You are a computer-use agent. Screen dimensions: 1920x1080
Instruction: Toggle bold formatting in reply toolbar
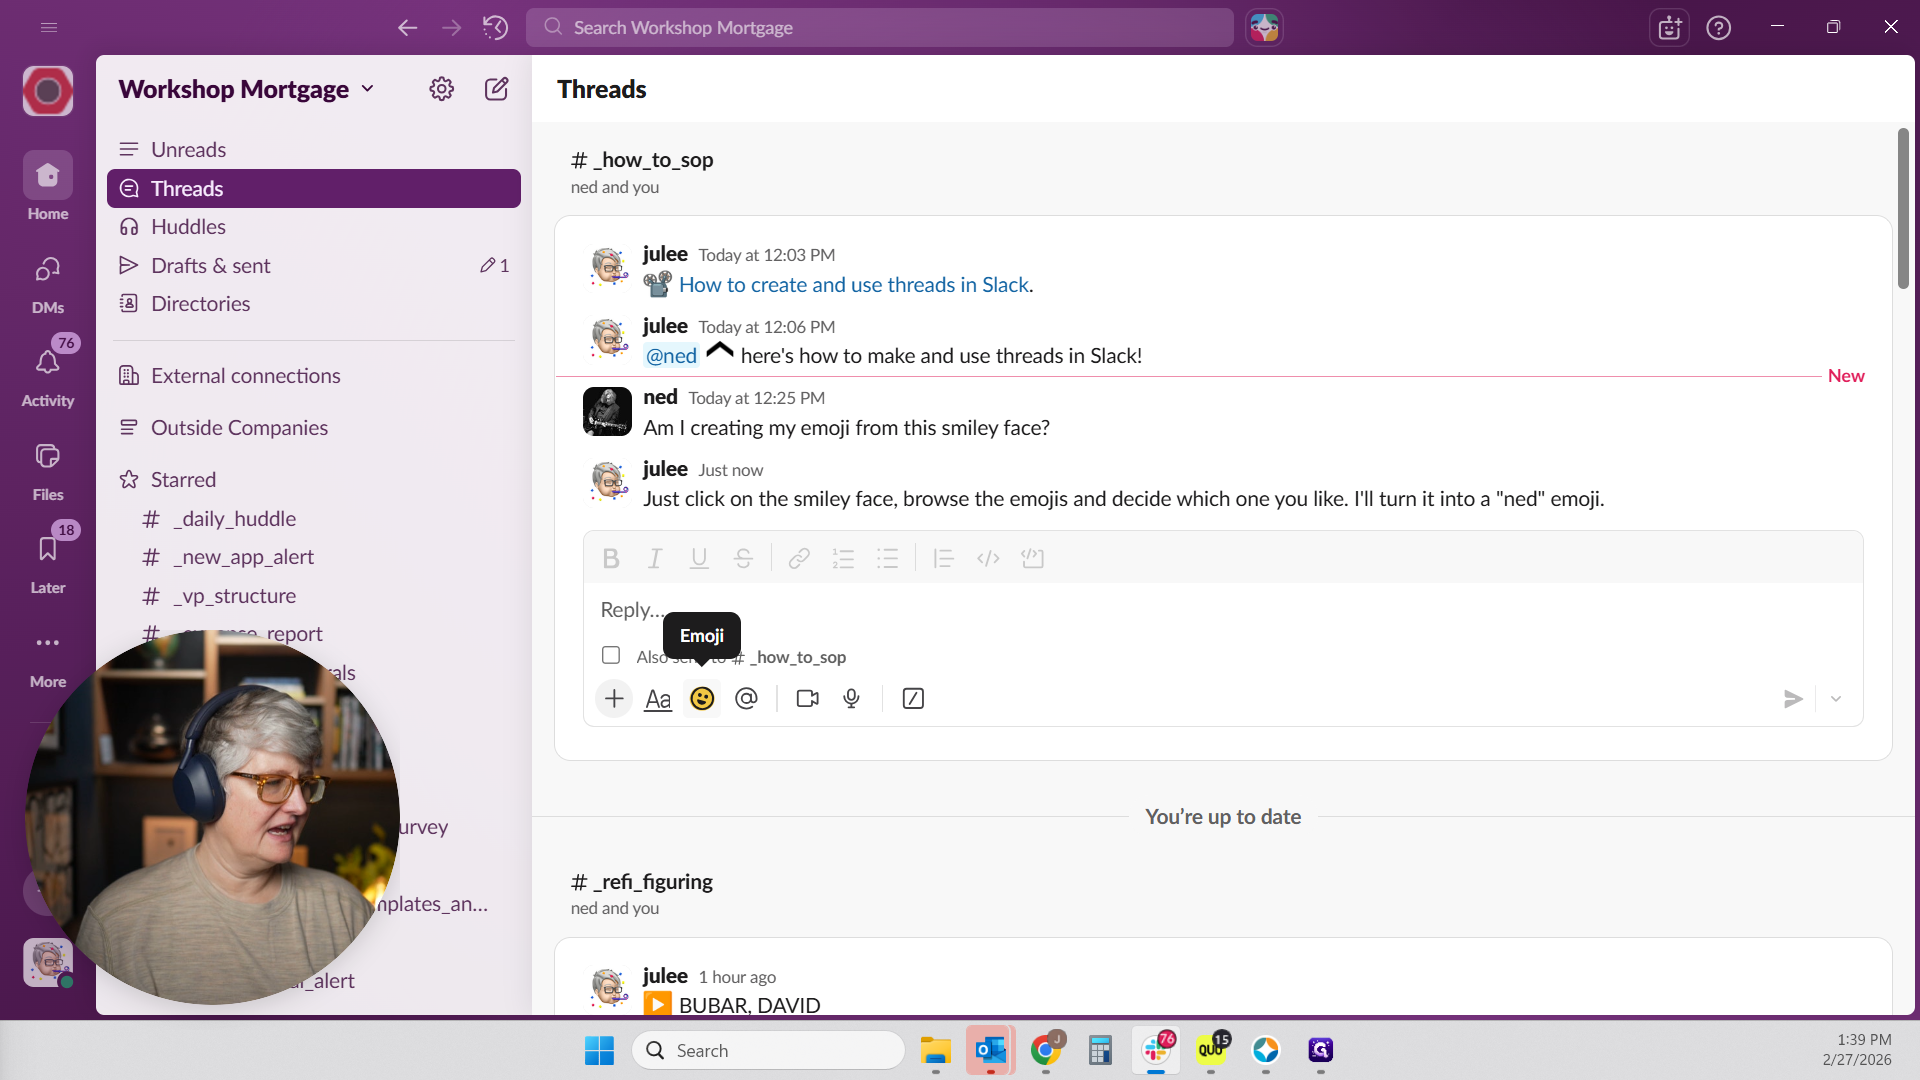click(611, 559)
